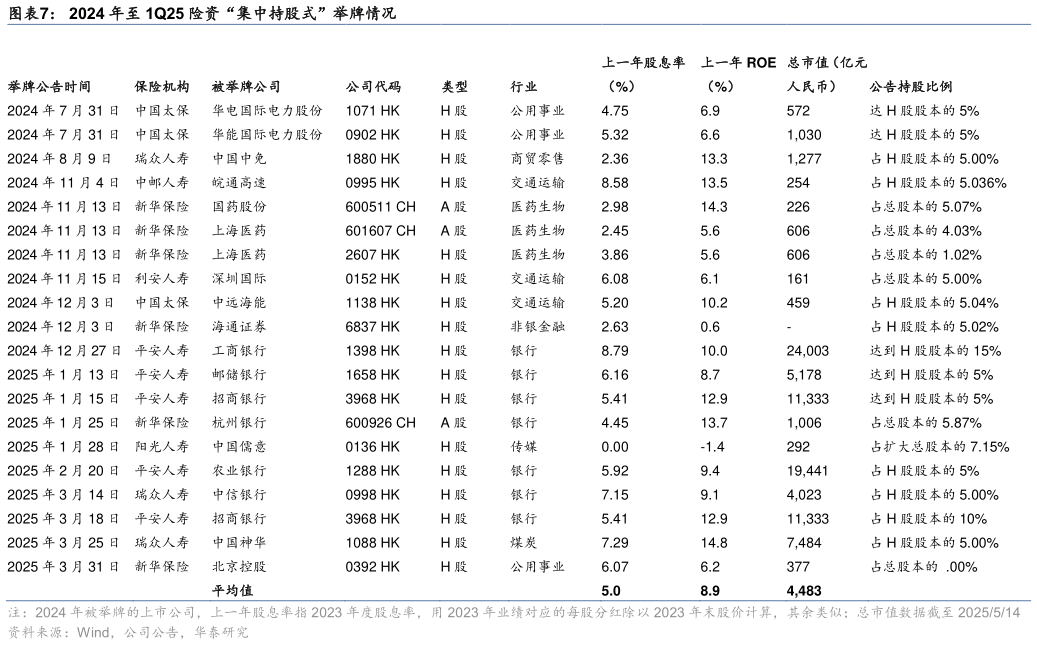This screenshot has width=1037, height=645.
Task: Click the blue horizontal line at the top
Action: pos(518,24)
